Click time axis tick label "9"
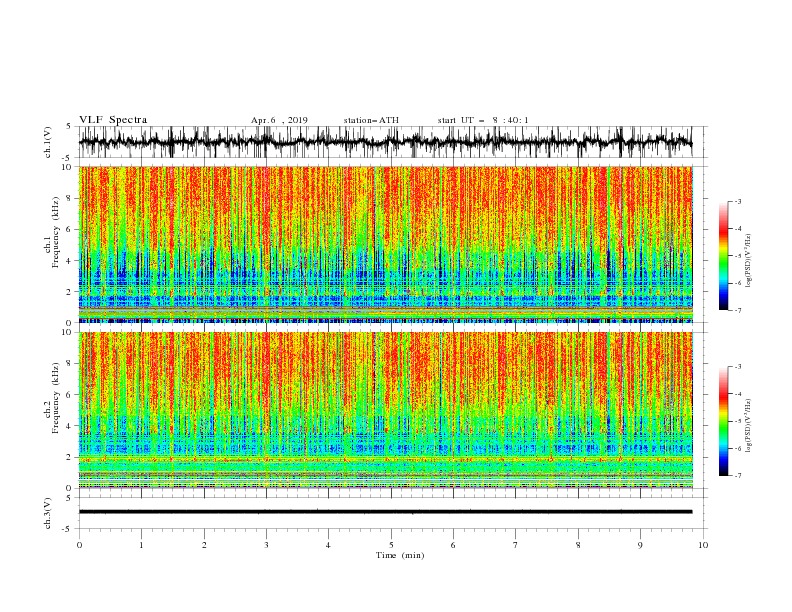The width and height of the screenshot is (792, 612). point(640,545)
